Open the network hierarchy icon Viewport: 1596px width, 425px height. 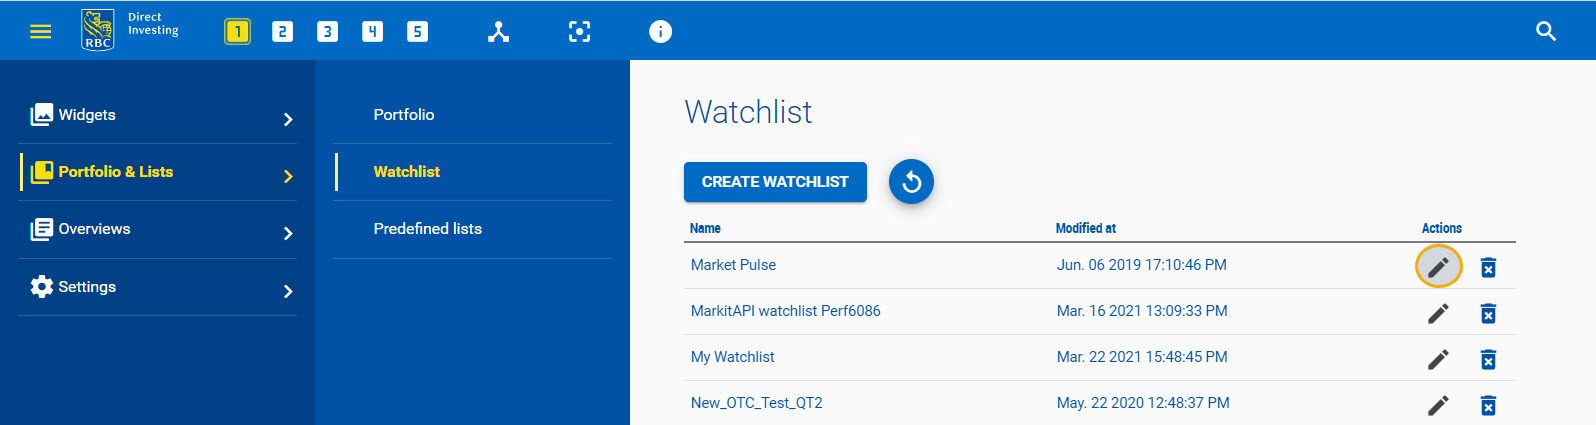[x=498, y=32]
